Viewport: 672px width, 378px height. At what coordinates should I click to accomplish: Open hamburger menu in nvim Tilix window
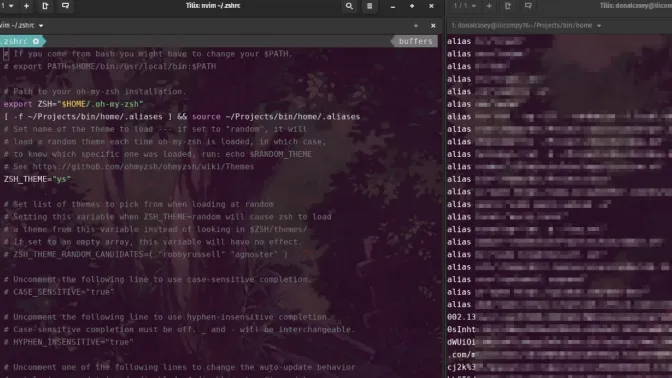[369, 6]
